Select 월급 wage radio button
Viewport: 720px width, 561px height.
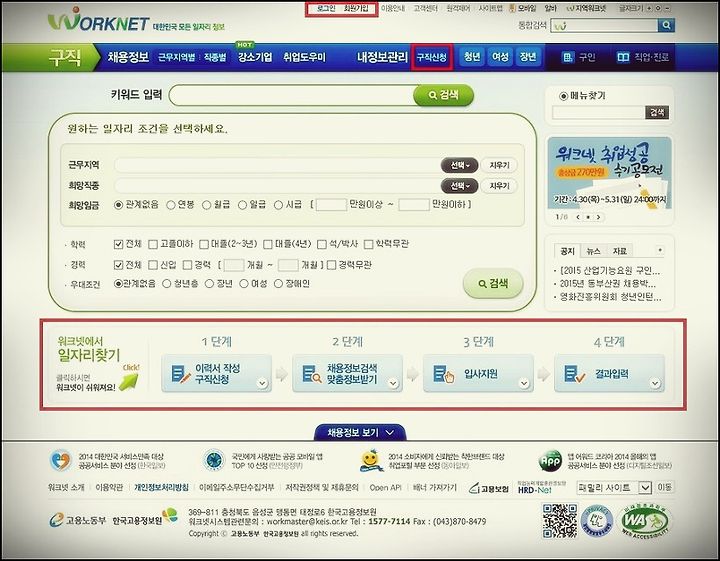tap(207, 205)
